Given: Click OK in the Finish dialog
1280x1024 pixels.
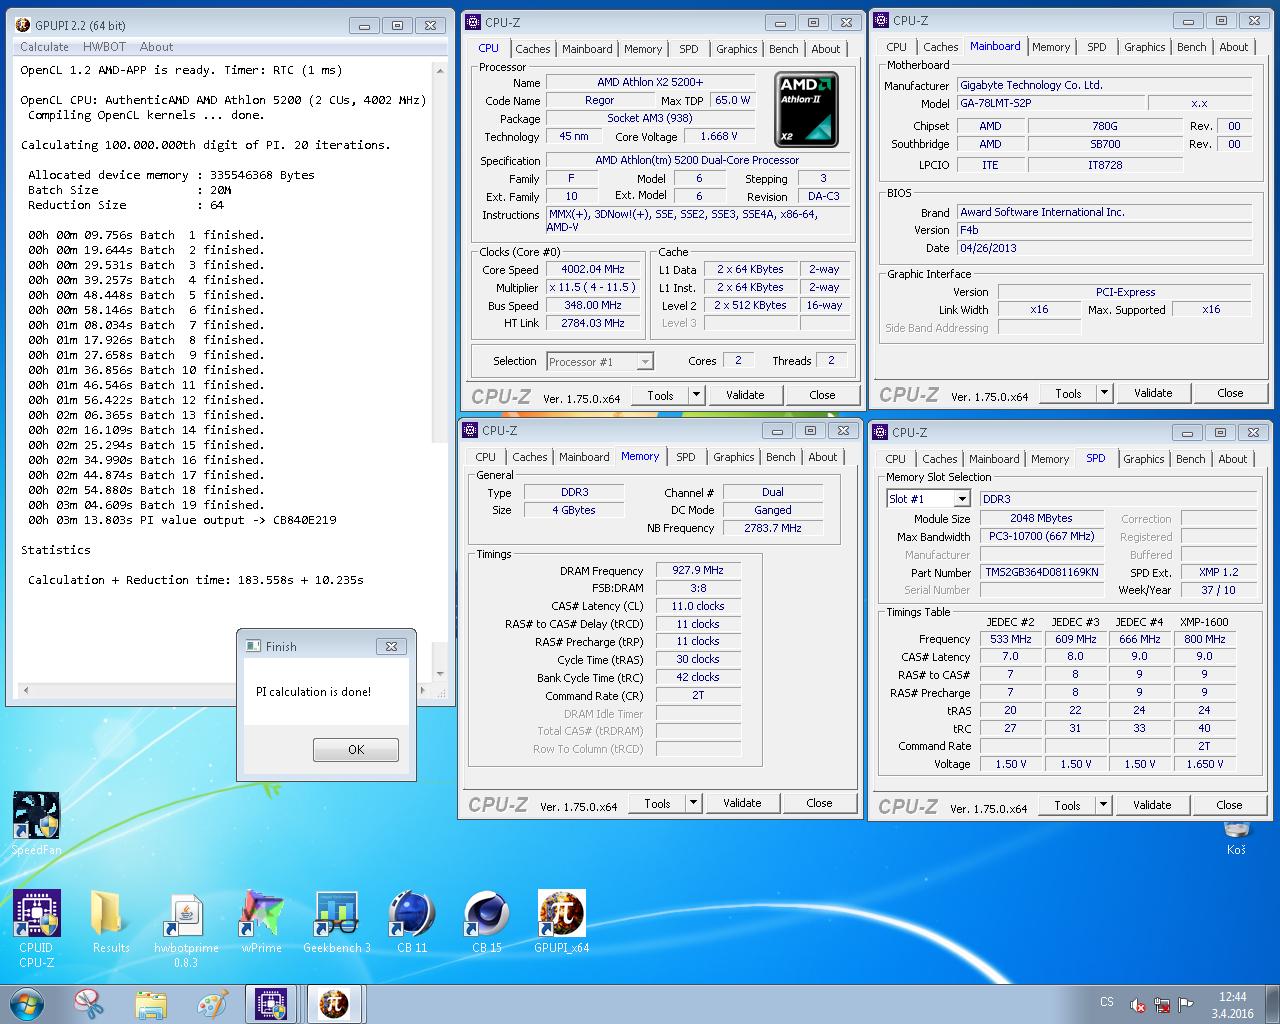Looking at the screenshot, I should tap(355, 749).
